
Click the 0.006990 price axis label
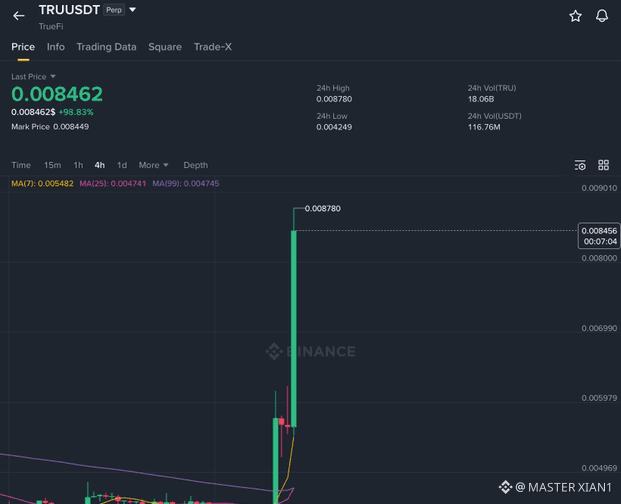click(x=599, y=328)
